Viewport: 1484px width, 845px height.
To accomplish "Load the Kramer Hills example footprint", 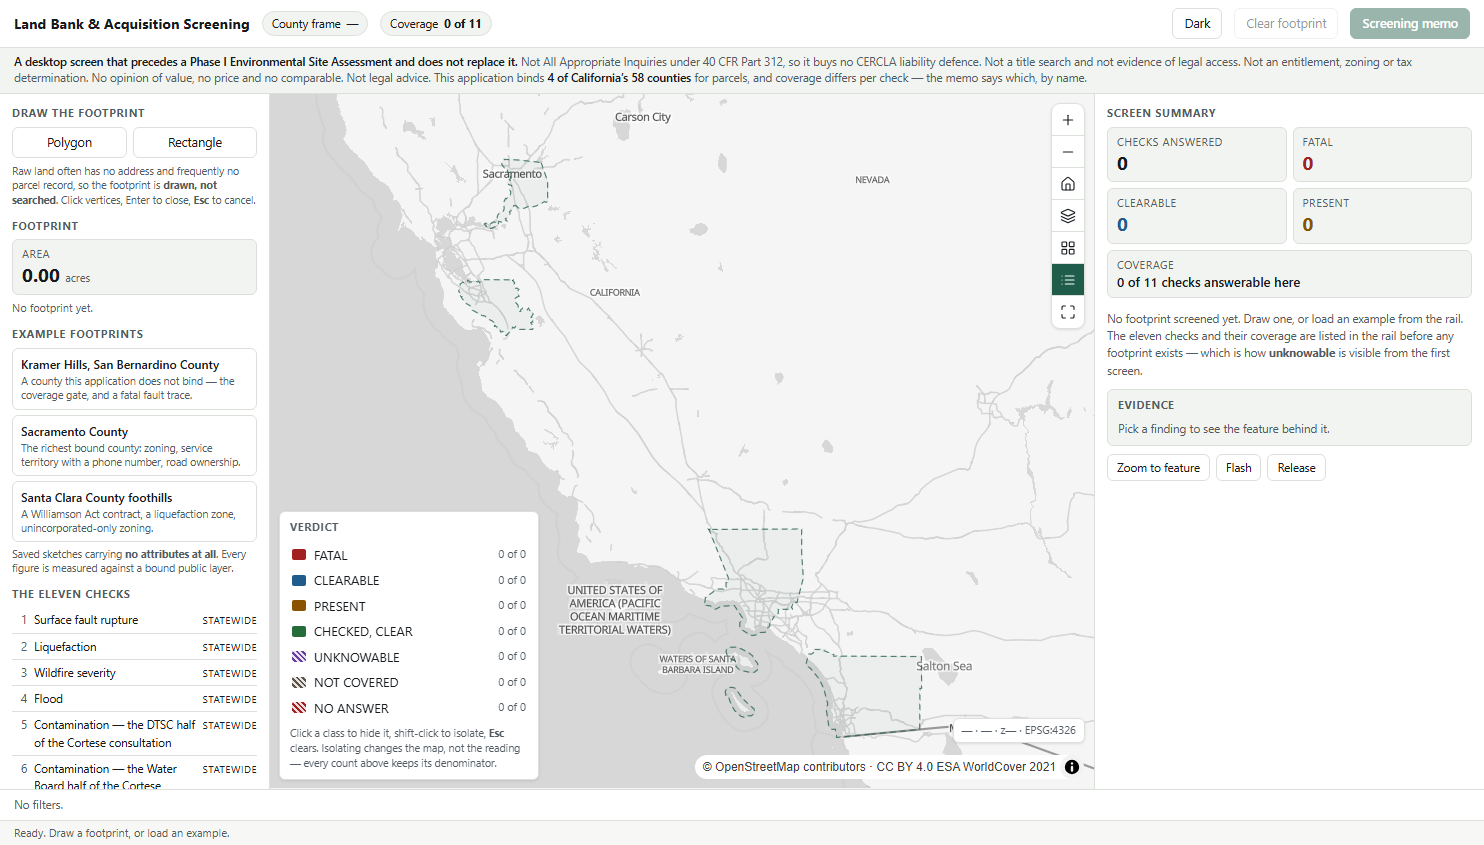I will point(134,379).
